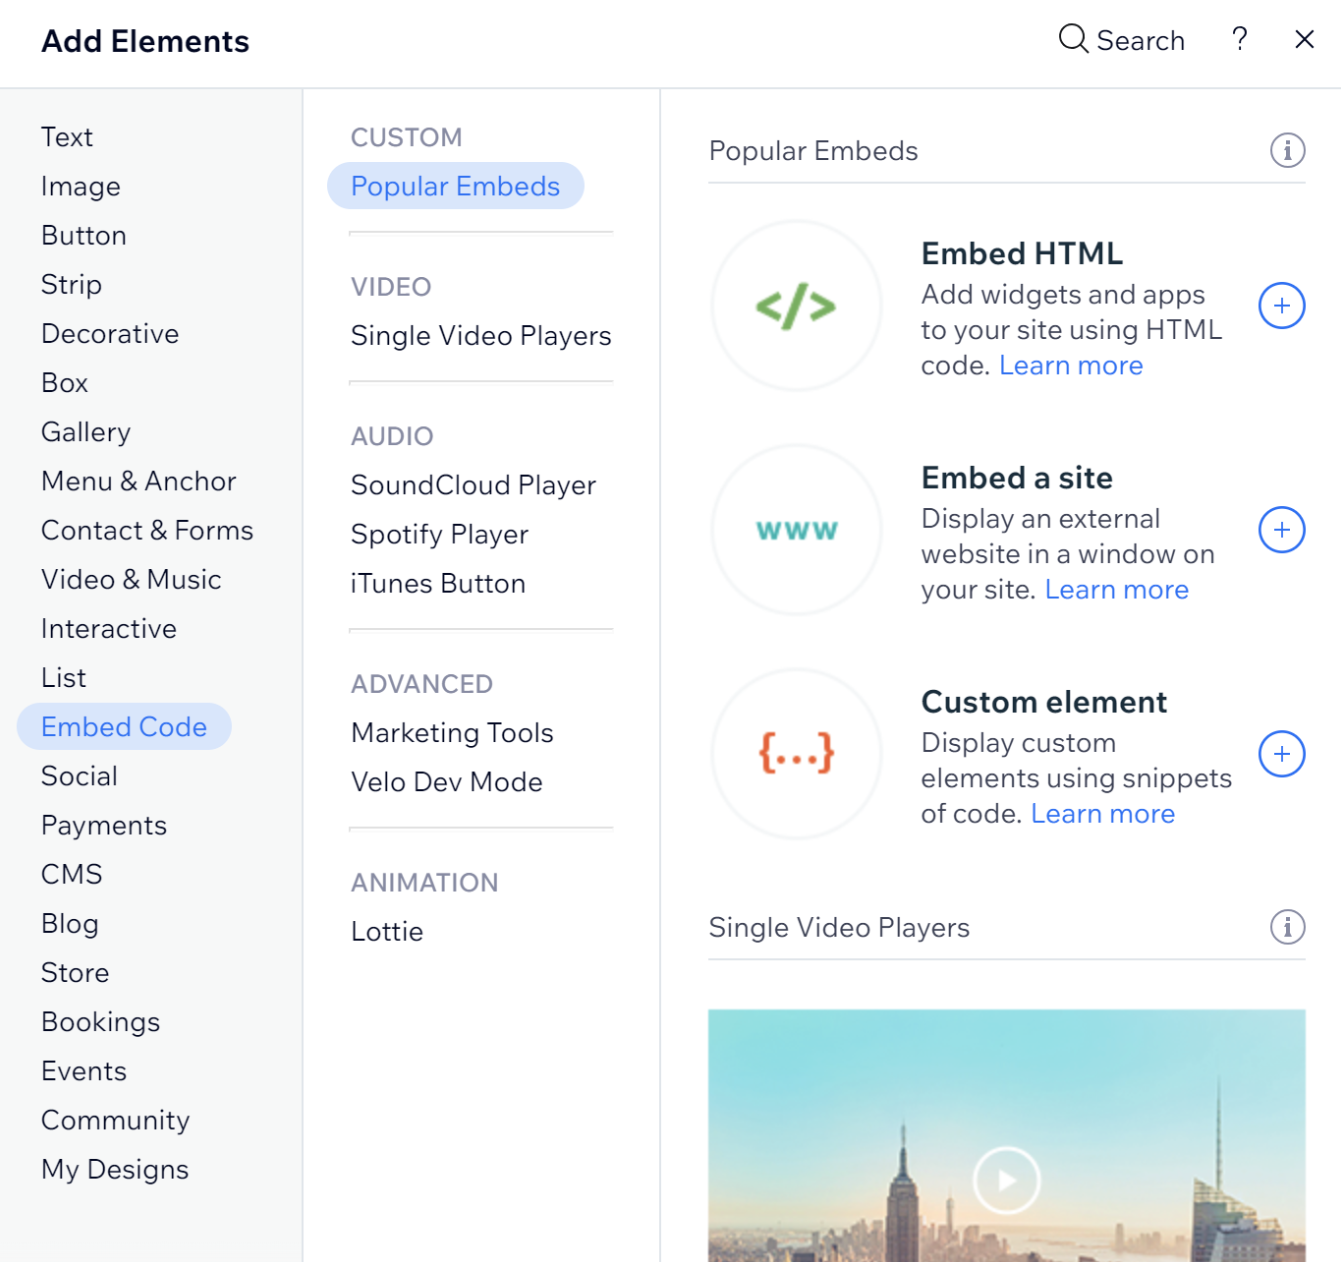
Task: Select Video & Music category
Action: (131, 580)
